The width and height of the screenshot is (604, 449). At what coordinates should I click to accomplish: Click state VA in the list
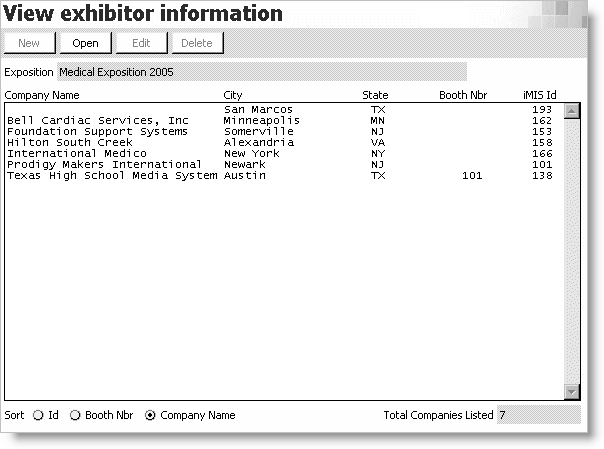(378, 142)
